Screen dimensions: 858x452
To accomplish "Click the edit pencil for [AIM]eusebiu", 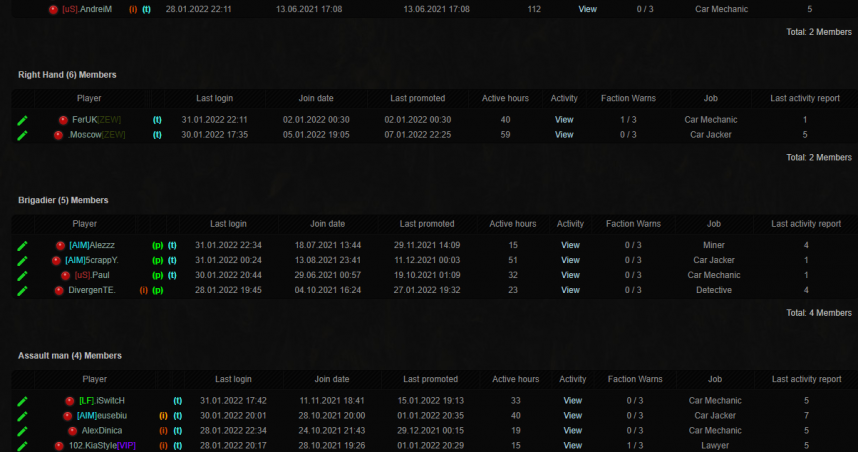I will coord(22,416).
